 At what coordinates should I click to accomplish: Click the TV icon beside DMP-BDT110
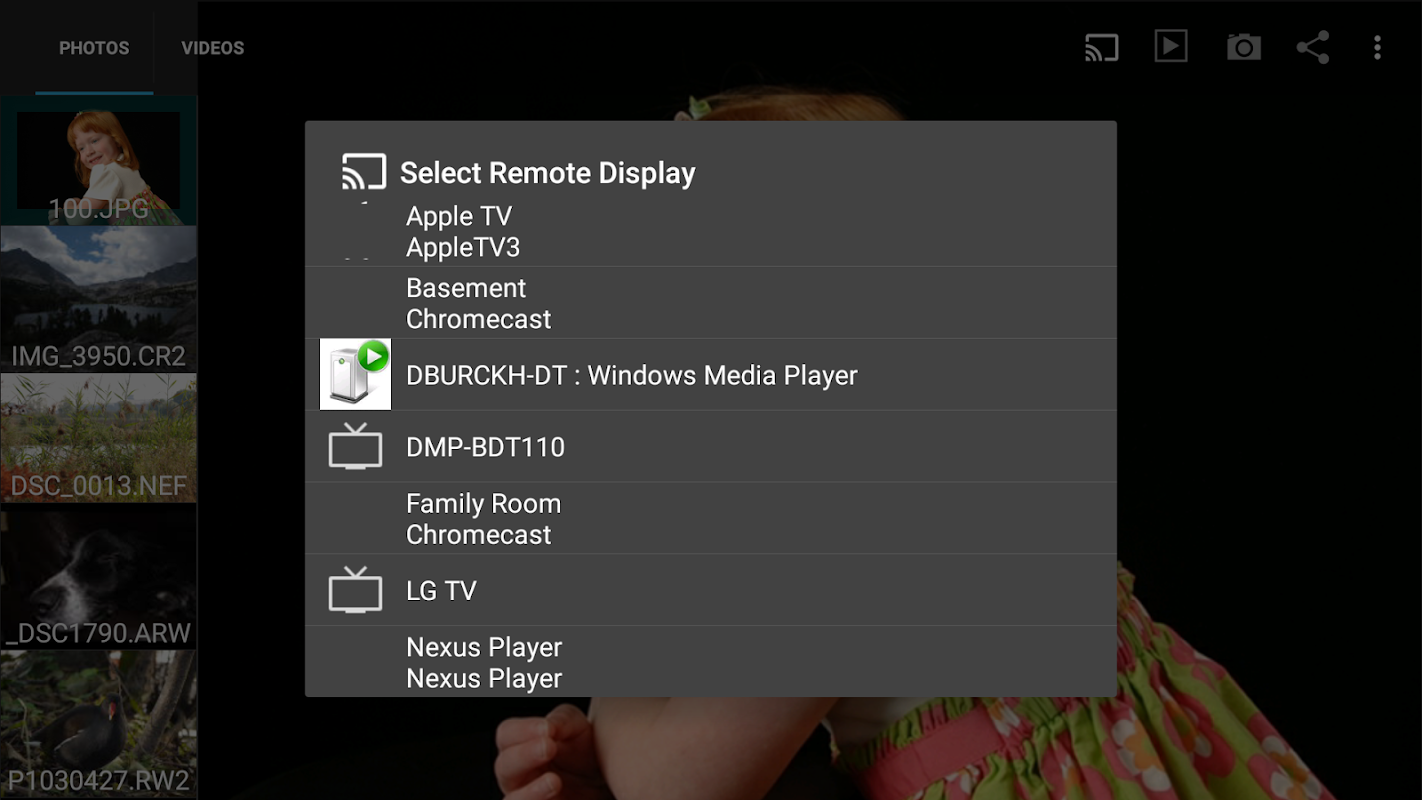[355, 446]
